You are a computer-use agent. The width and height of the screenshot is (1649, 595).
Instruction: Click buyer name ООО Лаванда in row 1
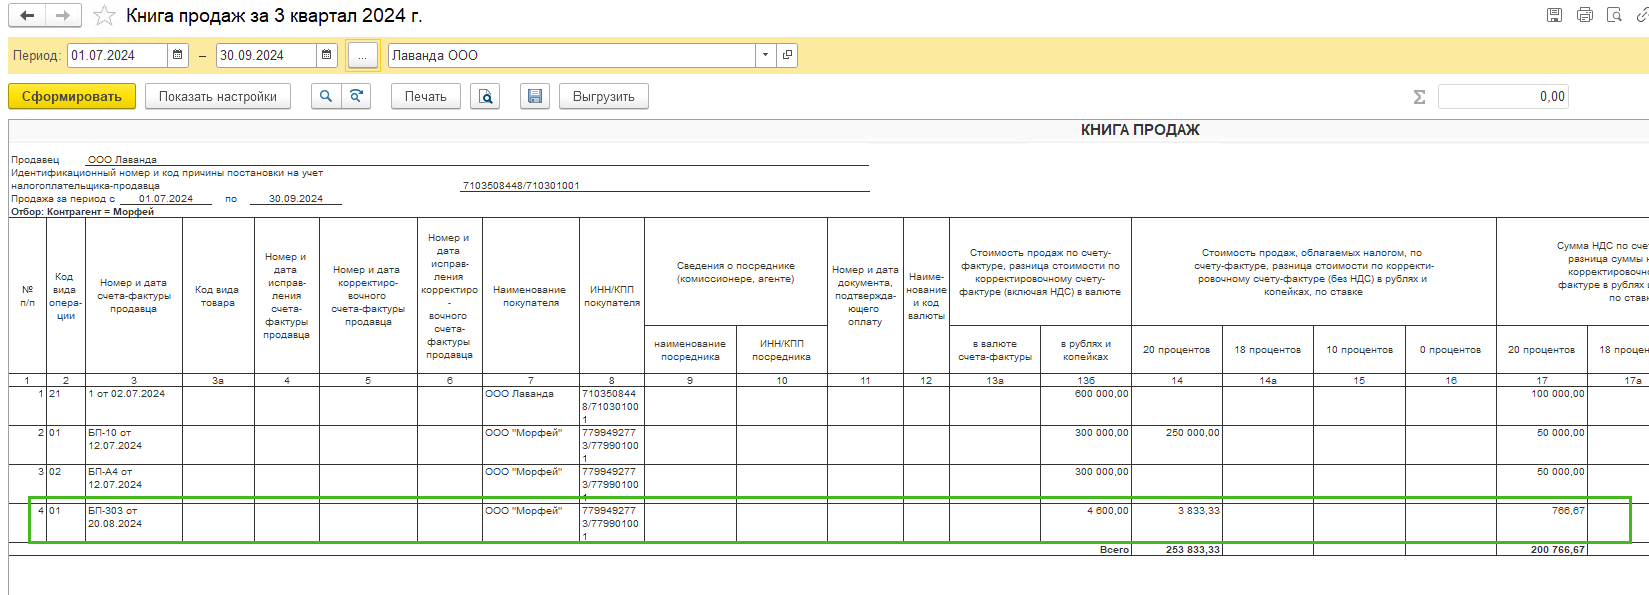click(519, 394)
